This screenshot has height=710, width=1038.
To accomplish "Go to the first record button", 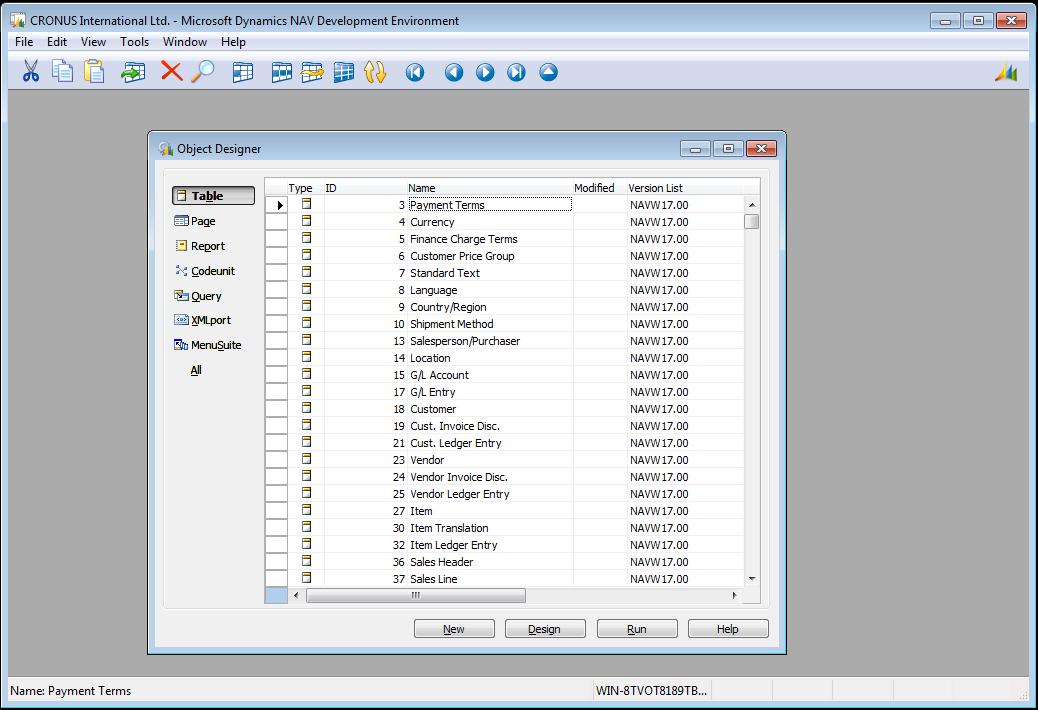I will pyautogui.click(x=415, y=72).
